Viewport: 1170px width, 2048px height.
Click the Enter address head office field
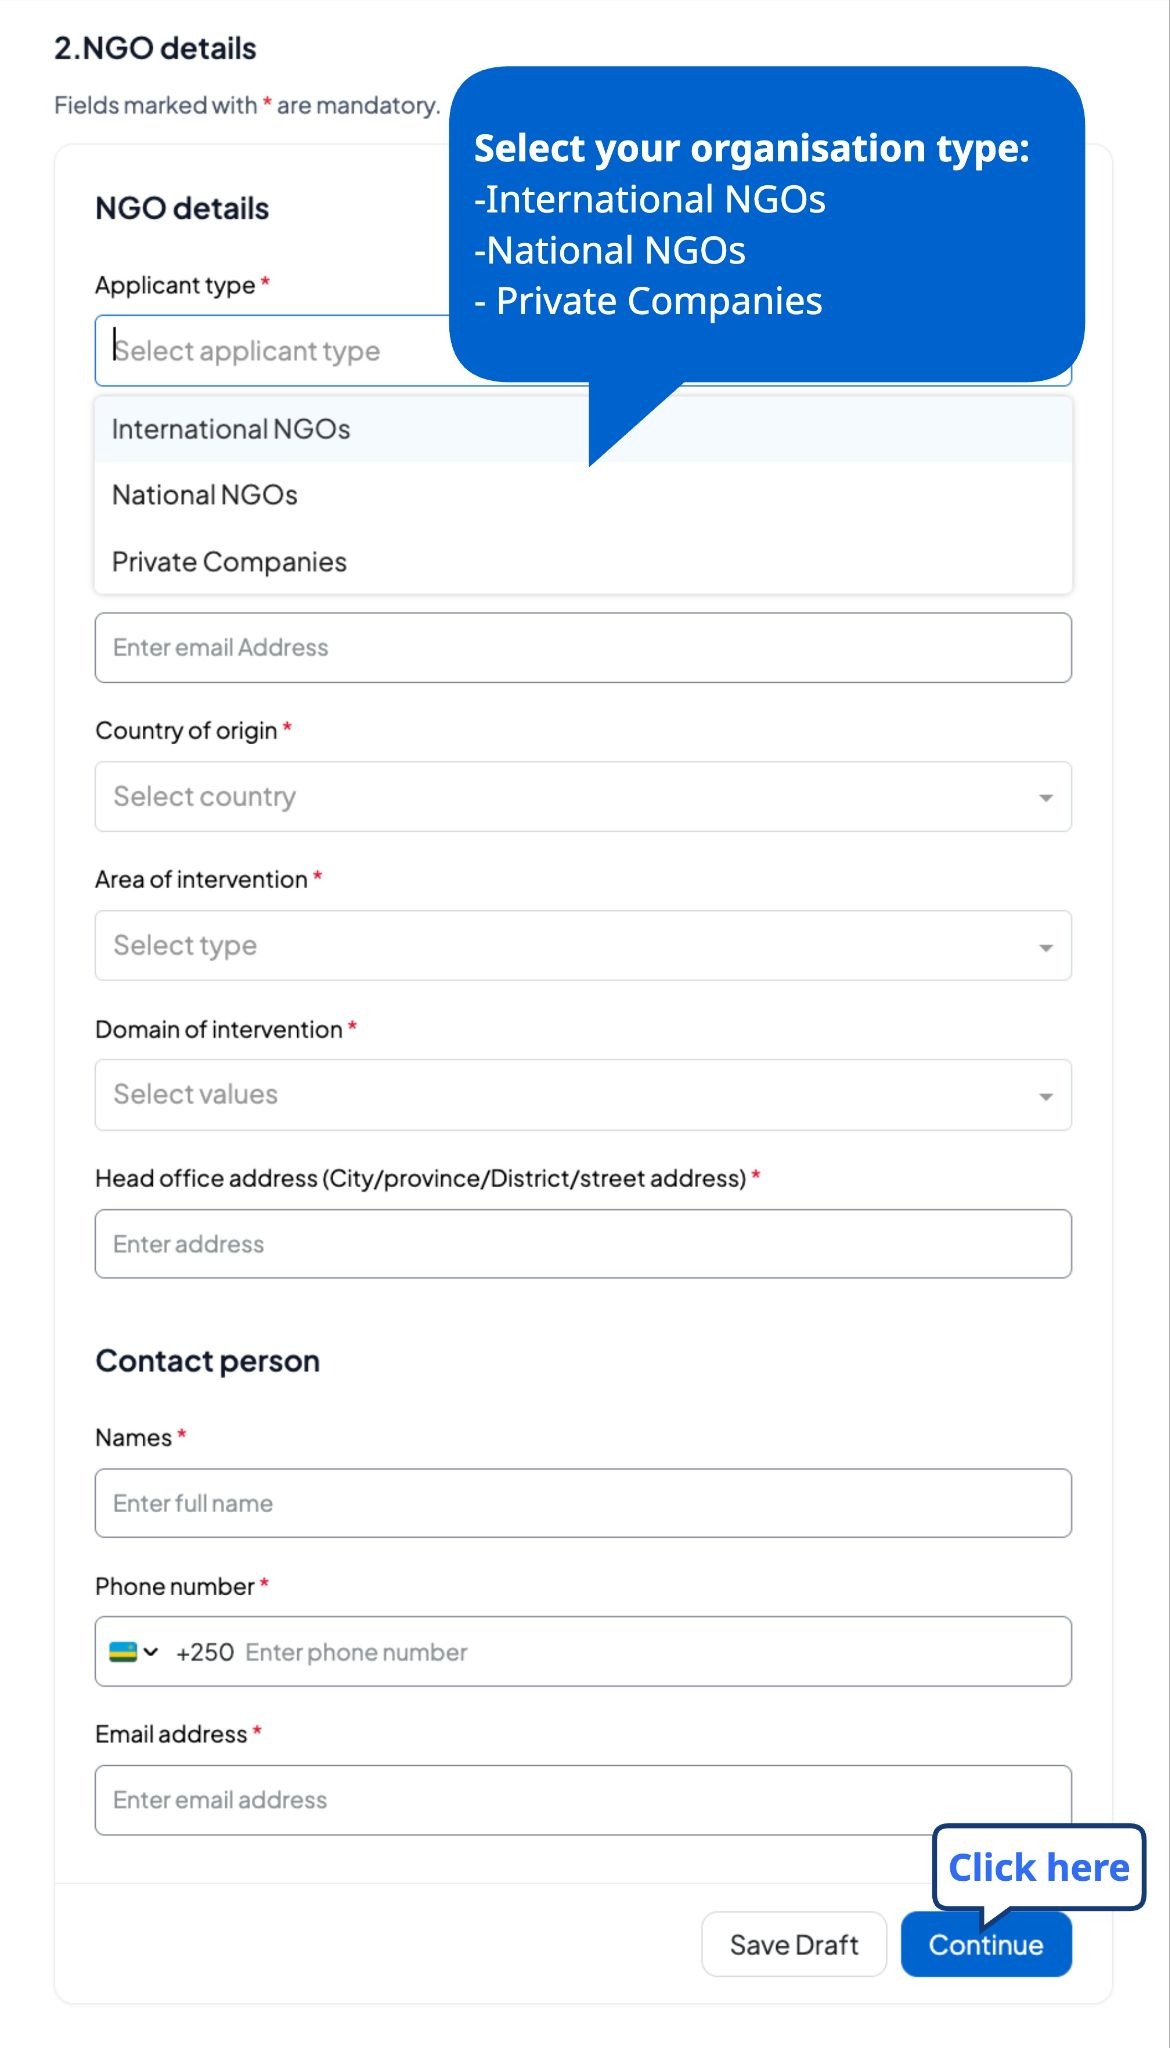click(583, 1244)
